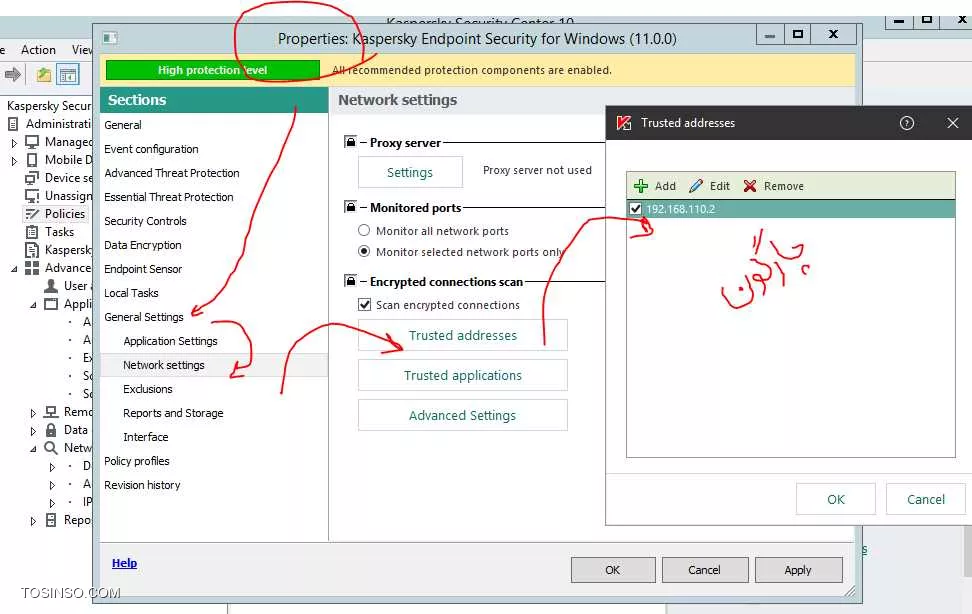This screenshot has height=614, width=972.
Task: Click the High protection level indicator
Action: pos(213,70)
